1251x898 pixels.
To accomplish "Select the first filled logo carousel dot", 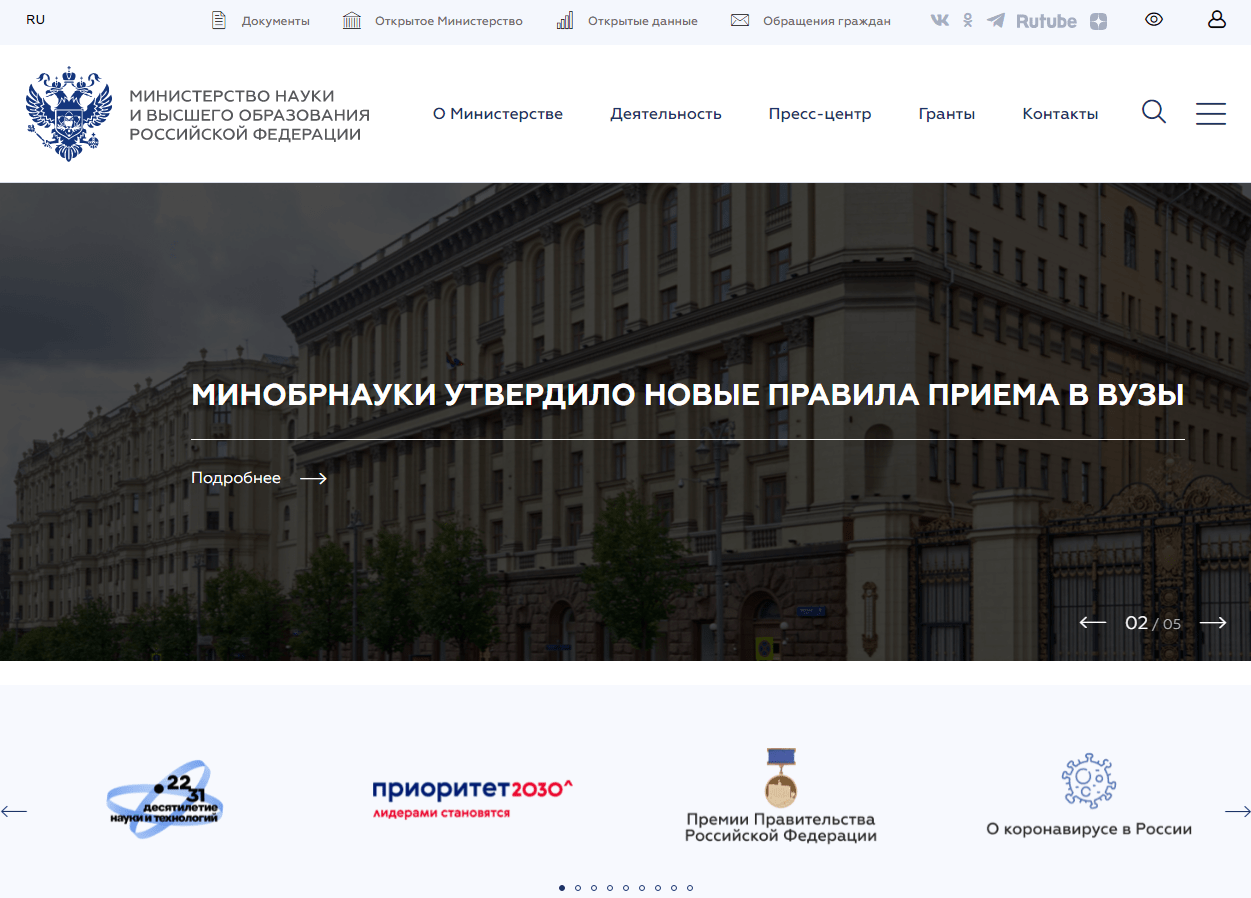I will tap(562, 888).
